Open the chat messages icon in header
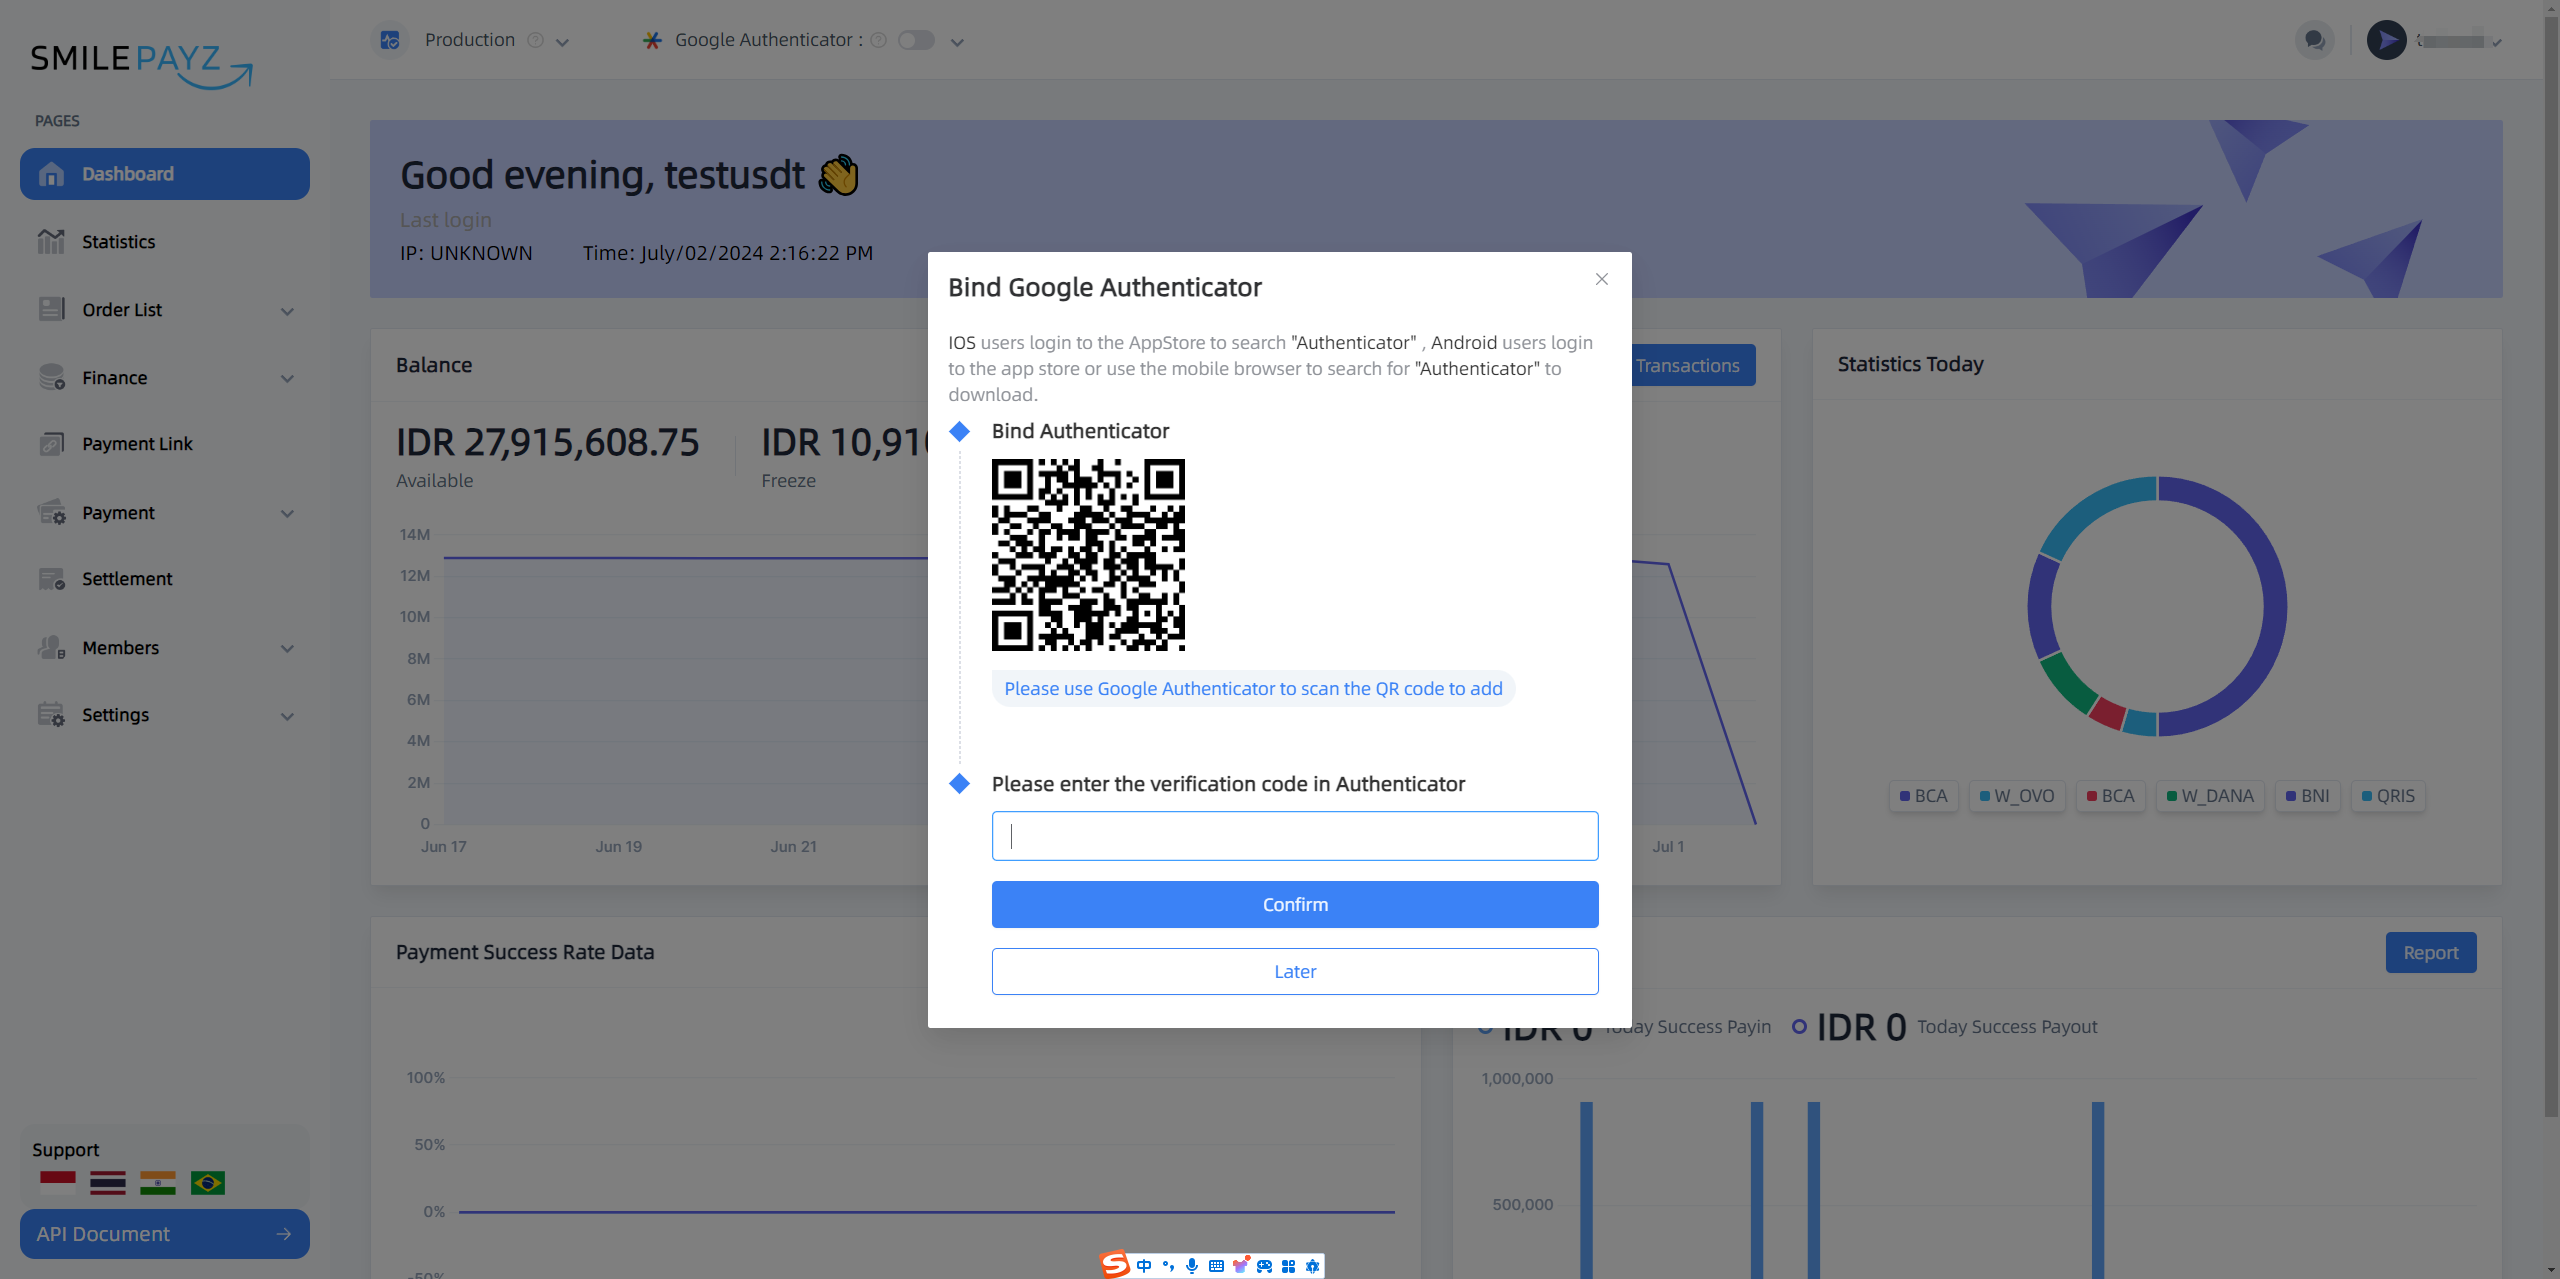Viewport: 2560px width, 1279px height. pos(2314,40)
